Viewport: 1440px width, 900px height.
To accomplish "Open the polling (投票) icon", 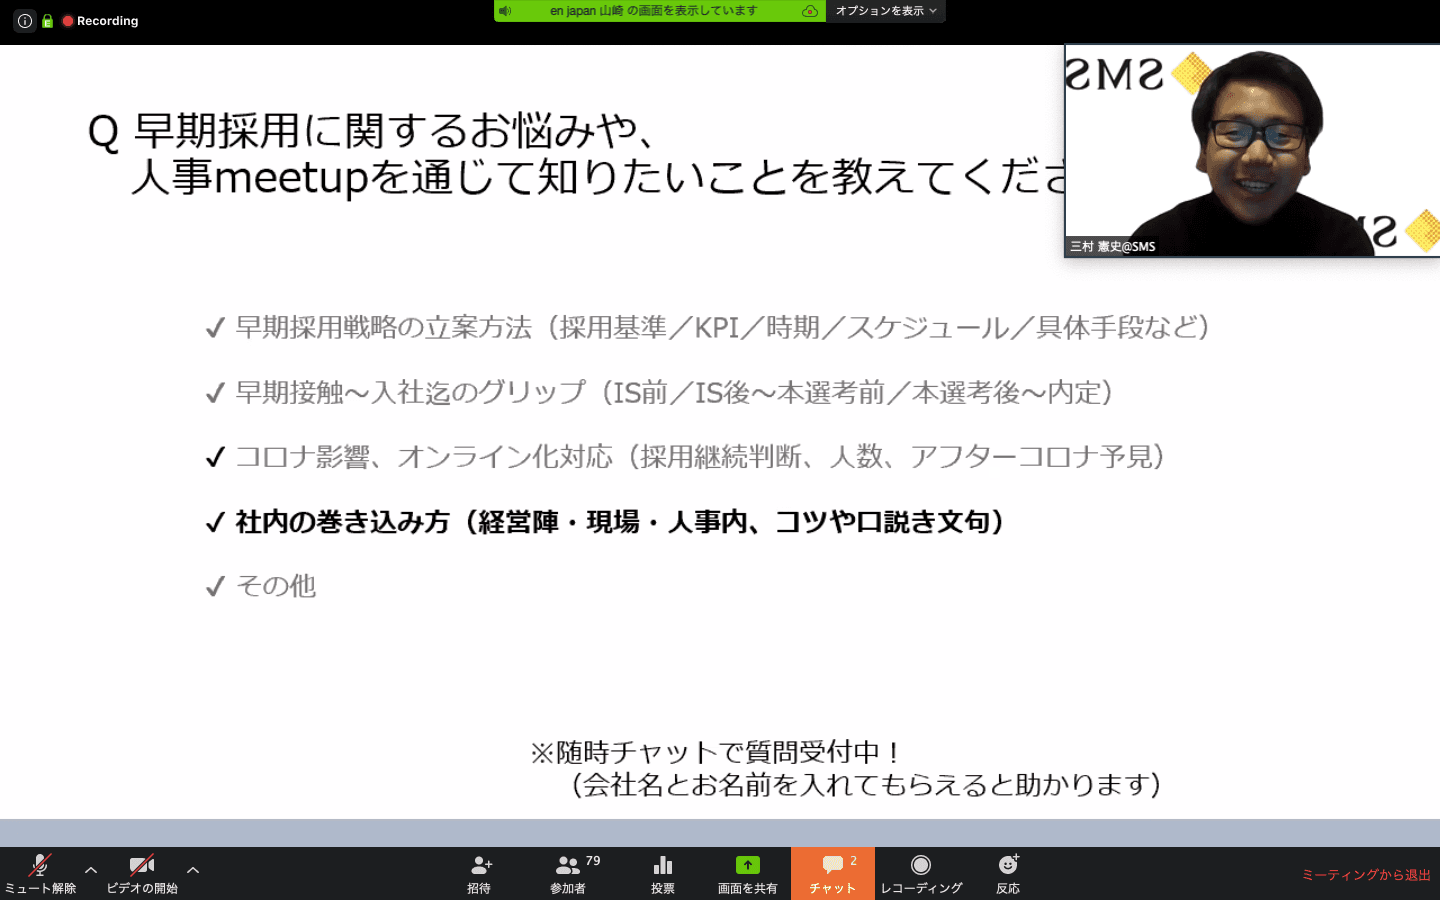I will (662, 873).
